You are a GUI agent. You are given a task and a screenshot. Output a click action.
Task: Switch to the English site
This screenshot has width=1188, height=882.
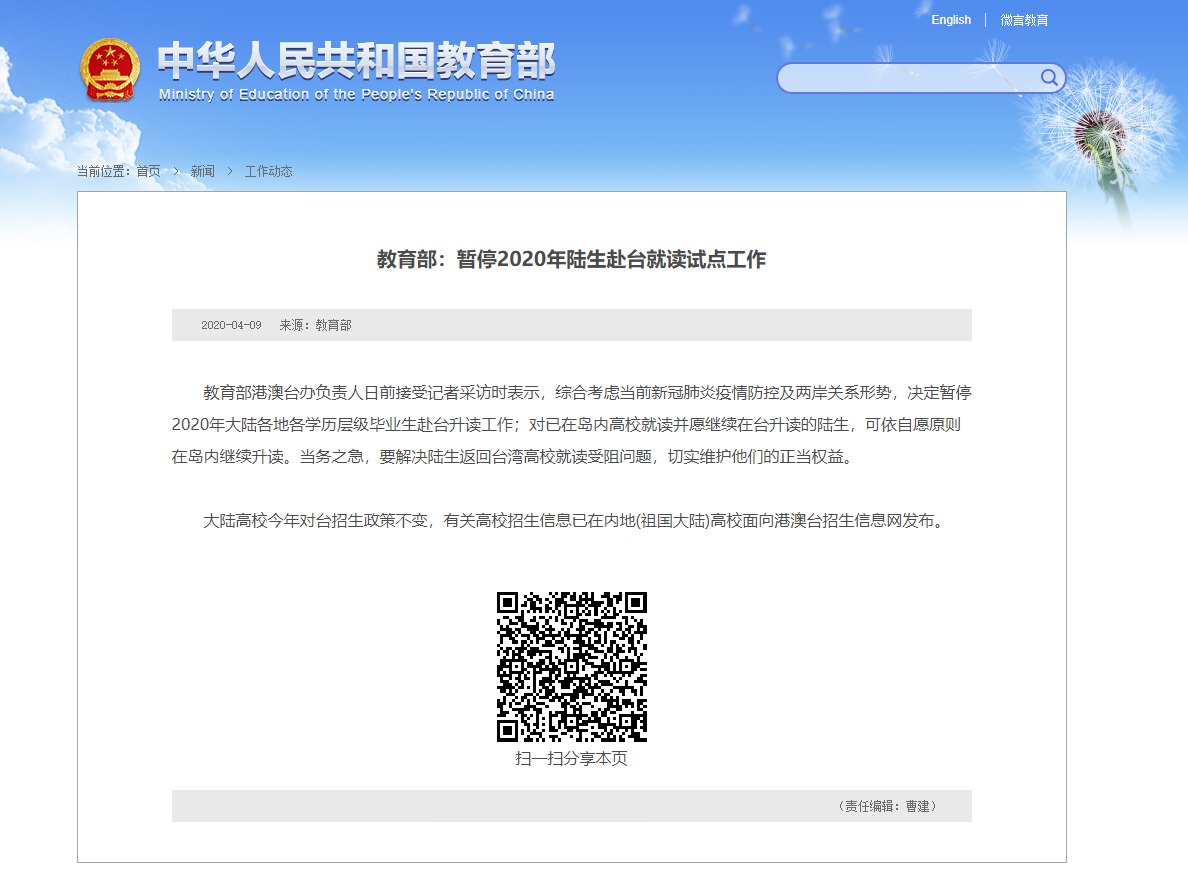tap(951, 20)
